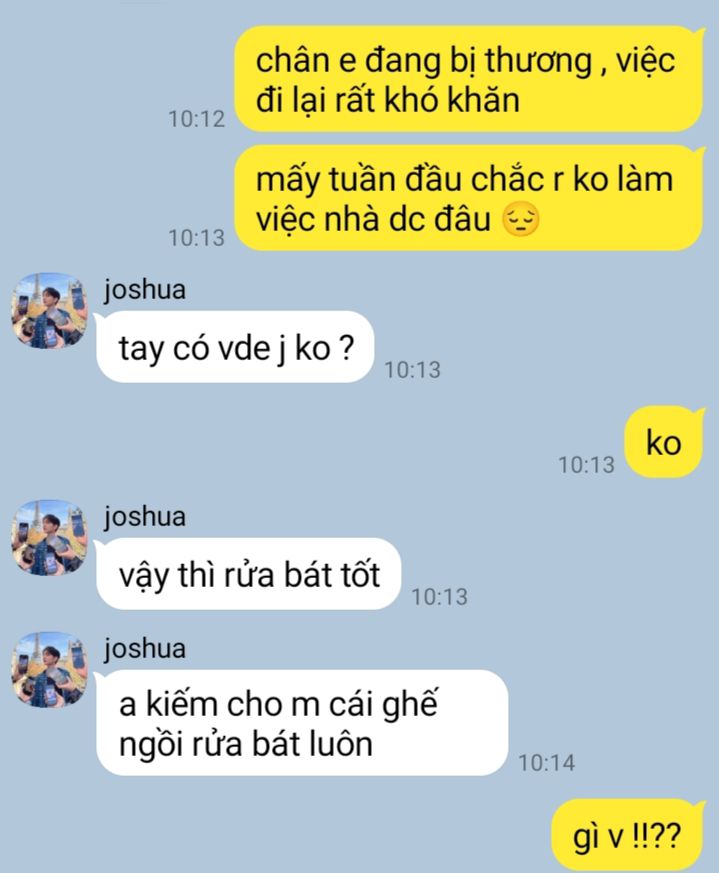Select white bubble 'a kiếm cho m cái ghế'
The image size is (719, 873).
coord(301,723)
